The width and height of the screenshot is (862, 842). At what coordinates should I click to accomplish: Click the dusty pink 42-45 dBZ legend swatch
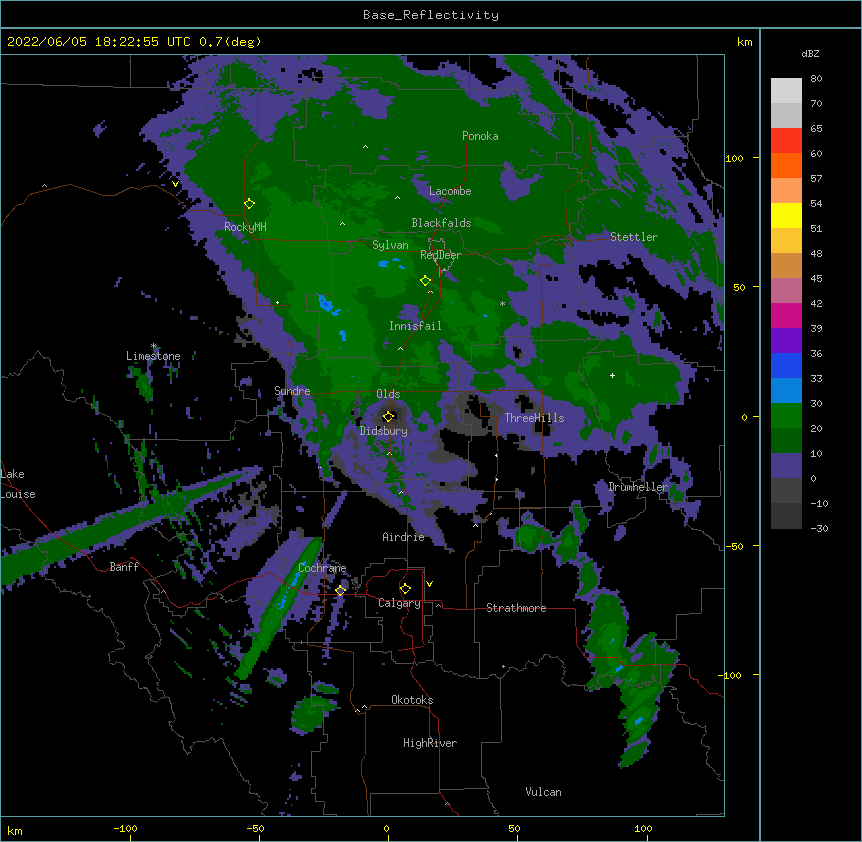click(786, 291)
